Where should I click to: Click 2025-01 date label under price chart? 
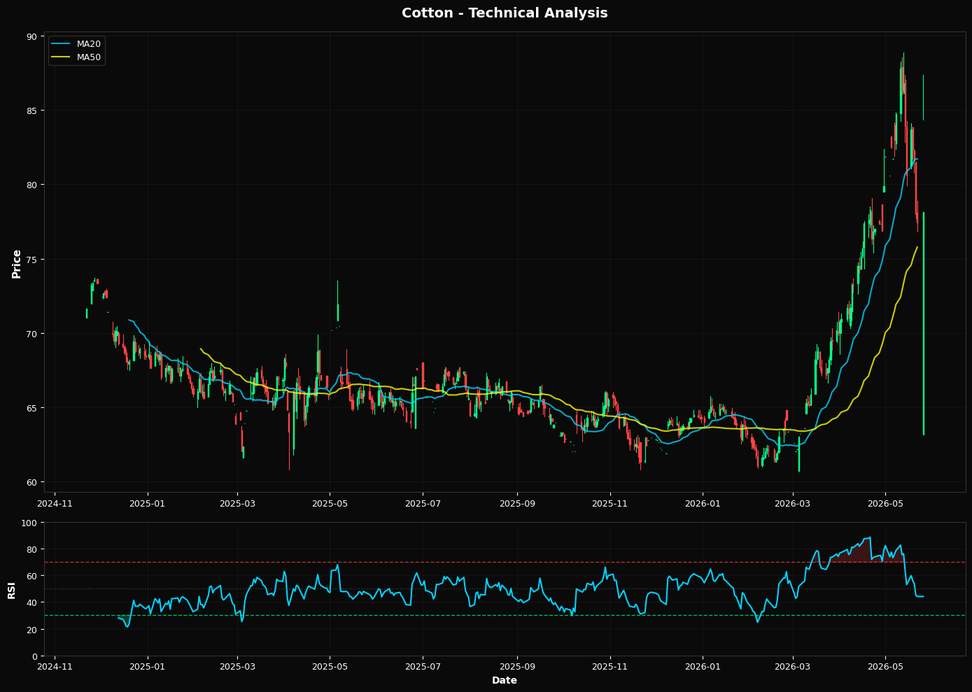click(148, 503)
